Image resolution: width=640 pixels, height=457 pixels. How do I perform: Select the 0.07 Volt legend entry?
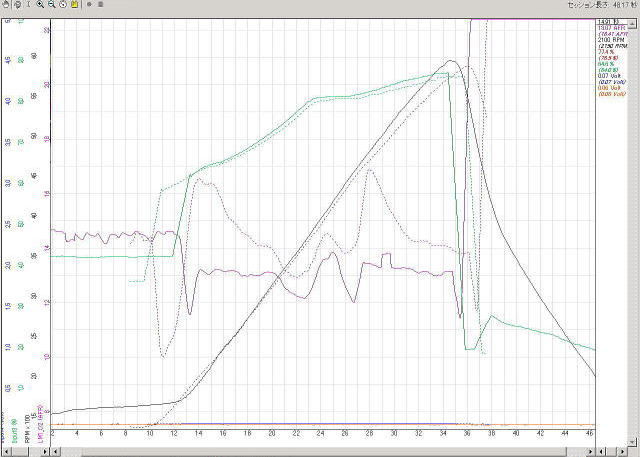[x=609, y=76]
